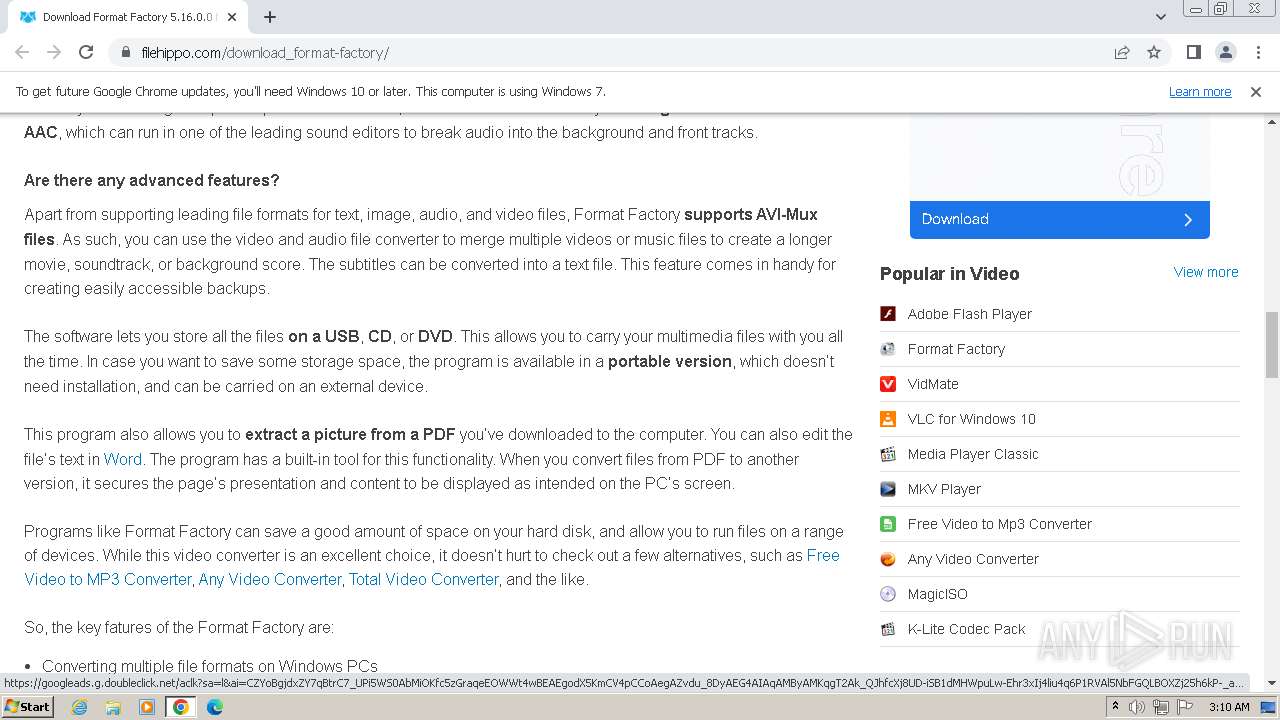Show hidden tray icons arrow

pyautogui.click(x=1115, y=707)
